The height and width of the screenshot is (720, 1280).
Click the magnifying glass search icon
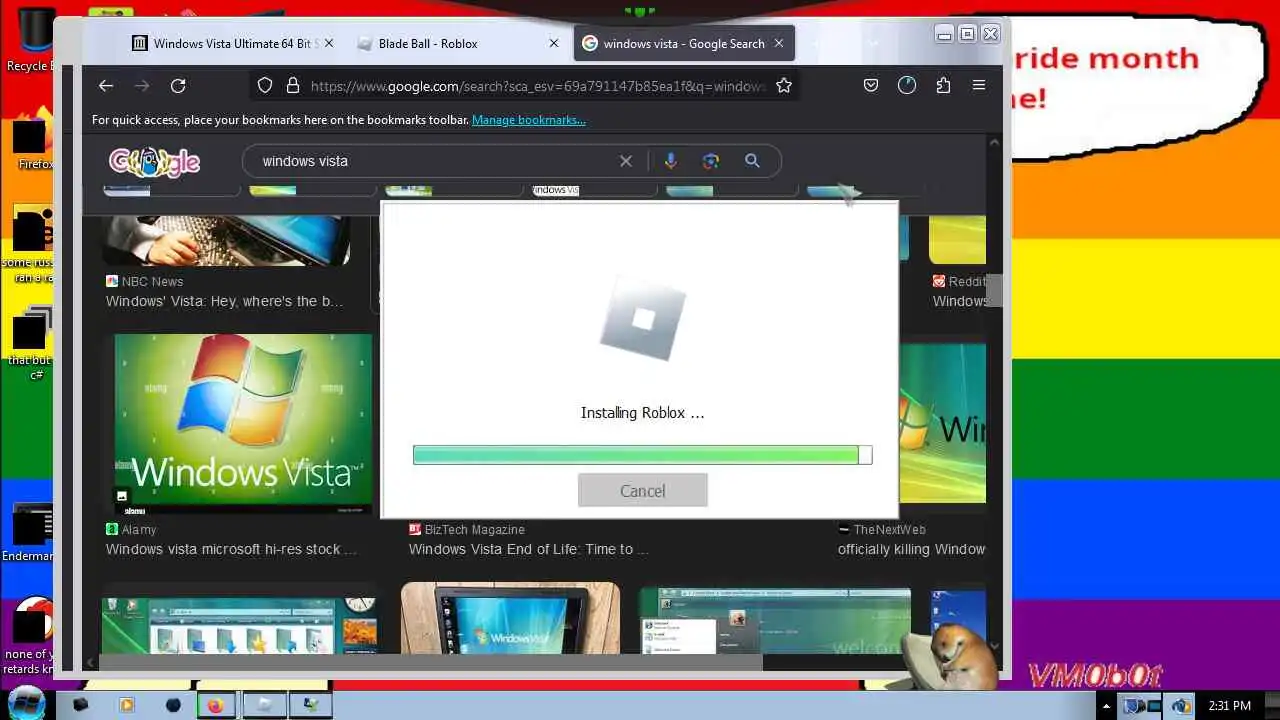pos(752,161)
